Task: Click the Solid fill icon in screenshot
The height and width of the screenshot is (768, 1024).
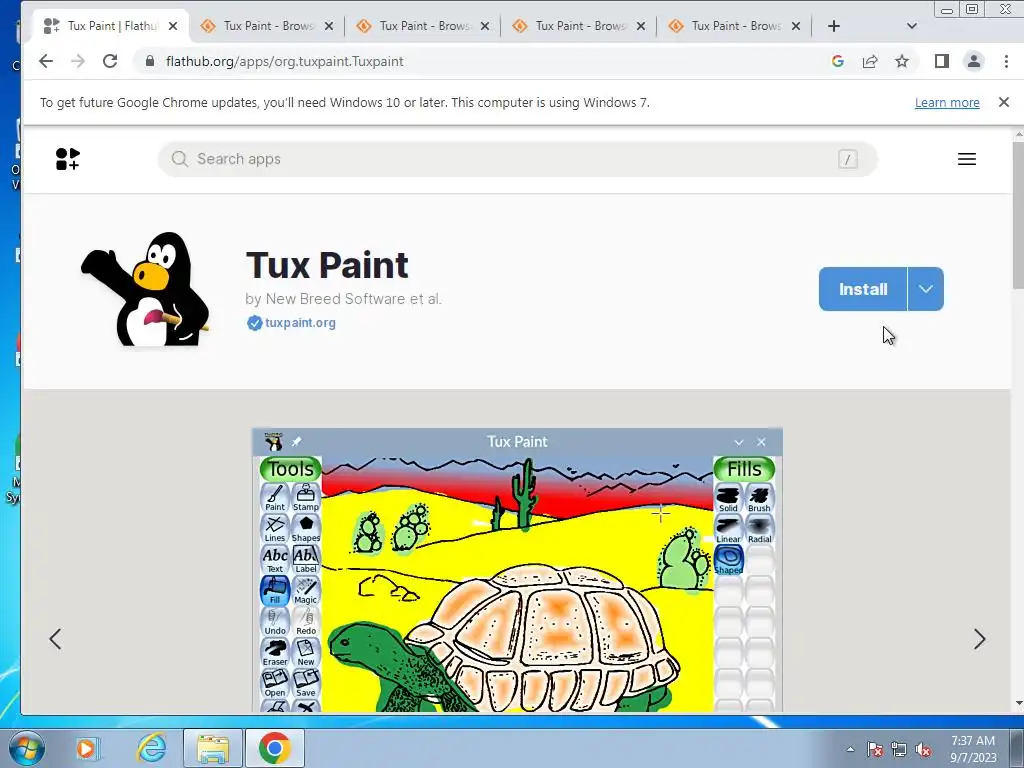Action: tap(728, 499)
